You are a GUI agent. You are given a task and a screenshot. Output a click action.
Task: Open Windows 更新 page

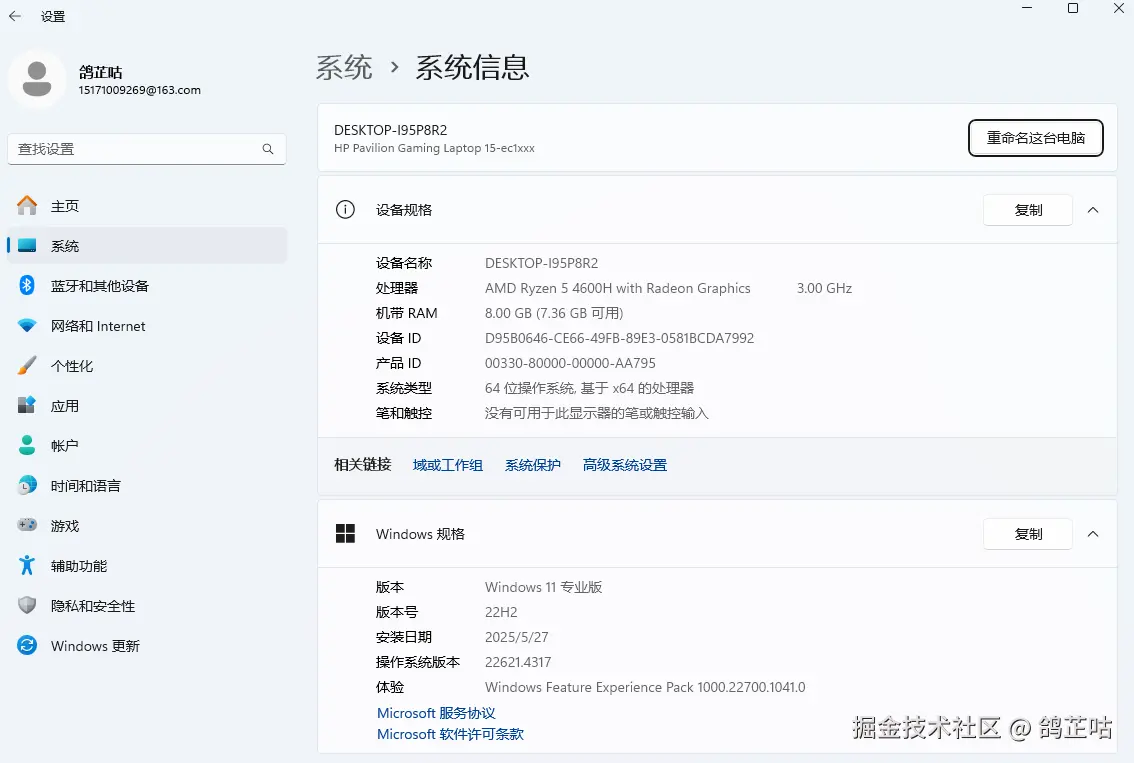(x=147, y=645)
